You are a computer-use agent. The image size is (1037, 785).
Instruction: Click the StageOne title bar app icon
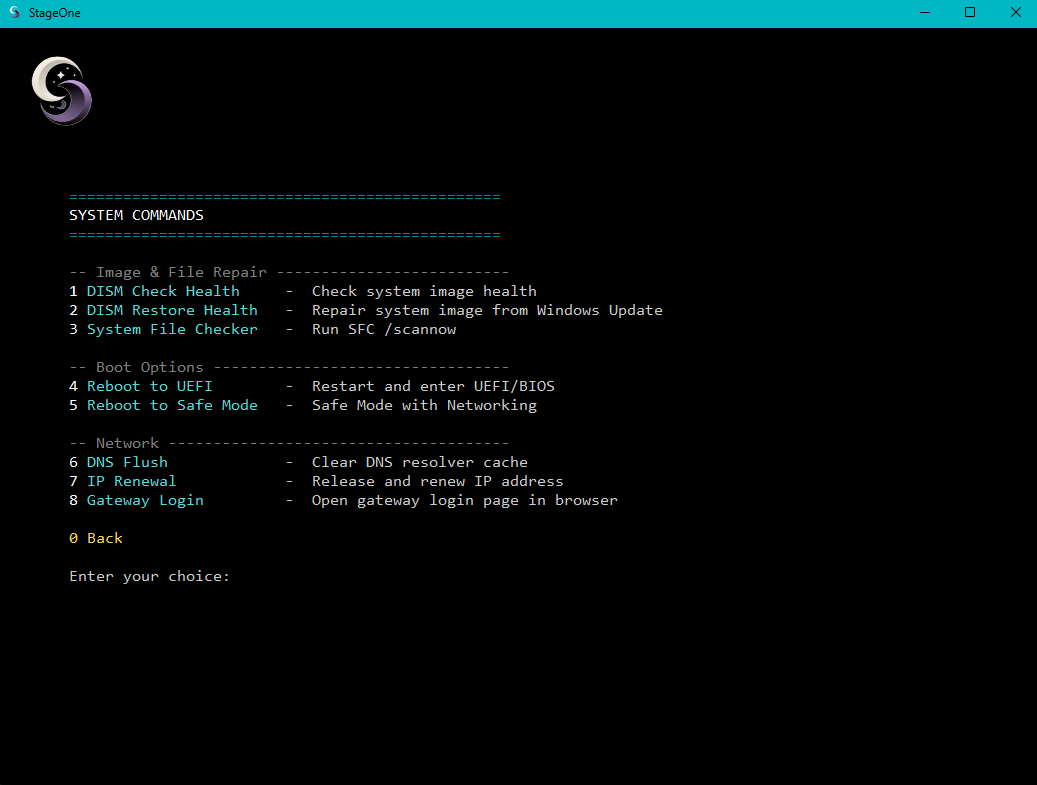15,13
